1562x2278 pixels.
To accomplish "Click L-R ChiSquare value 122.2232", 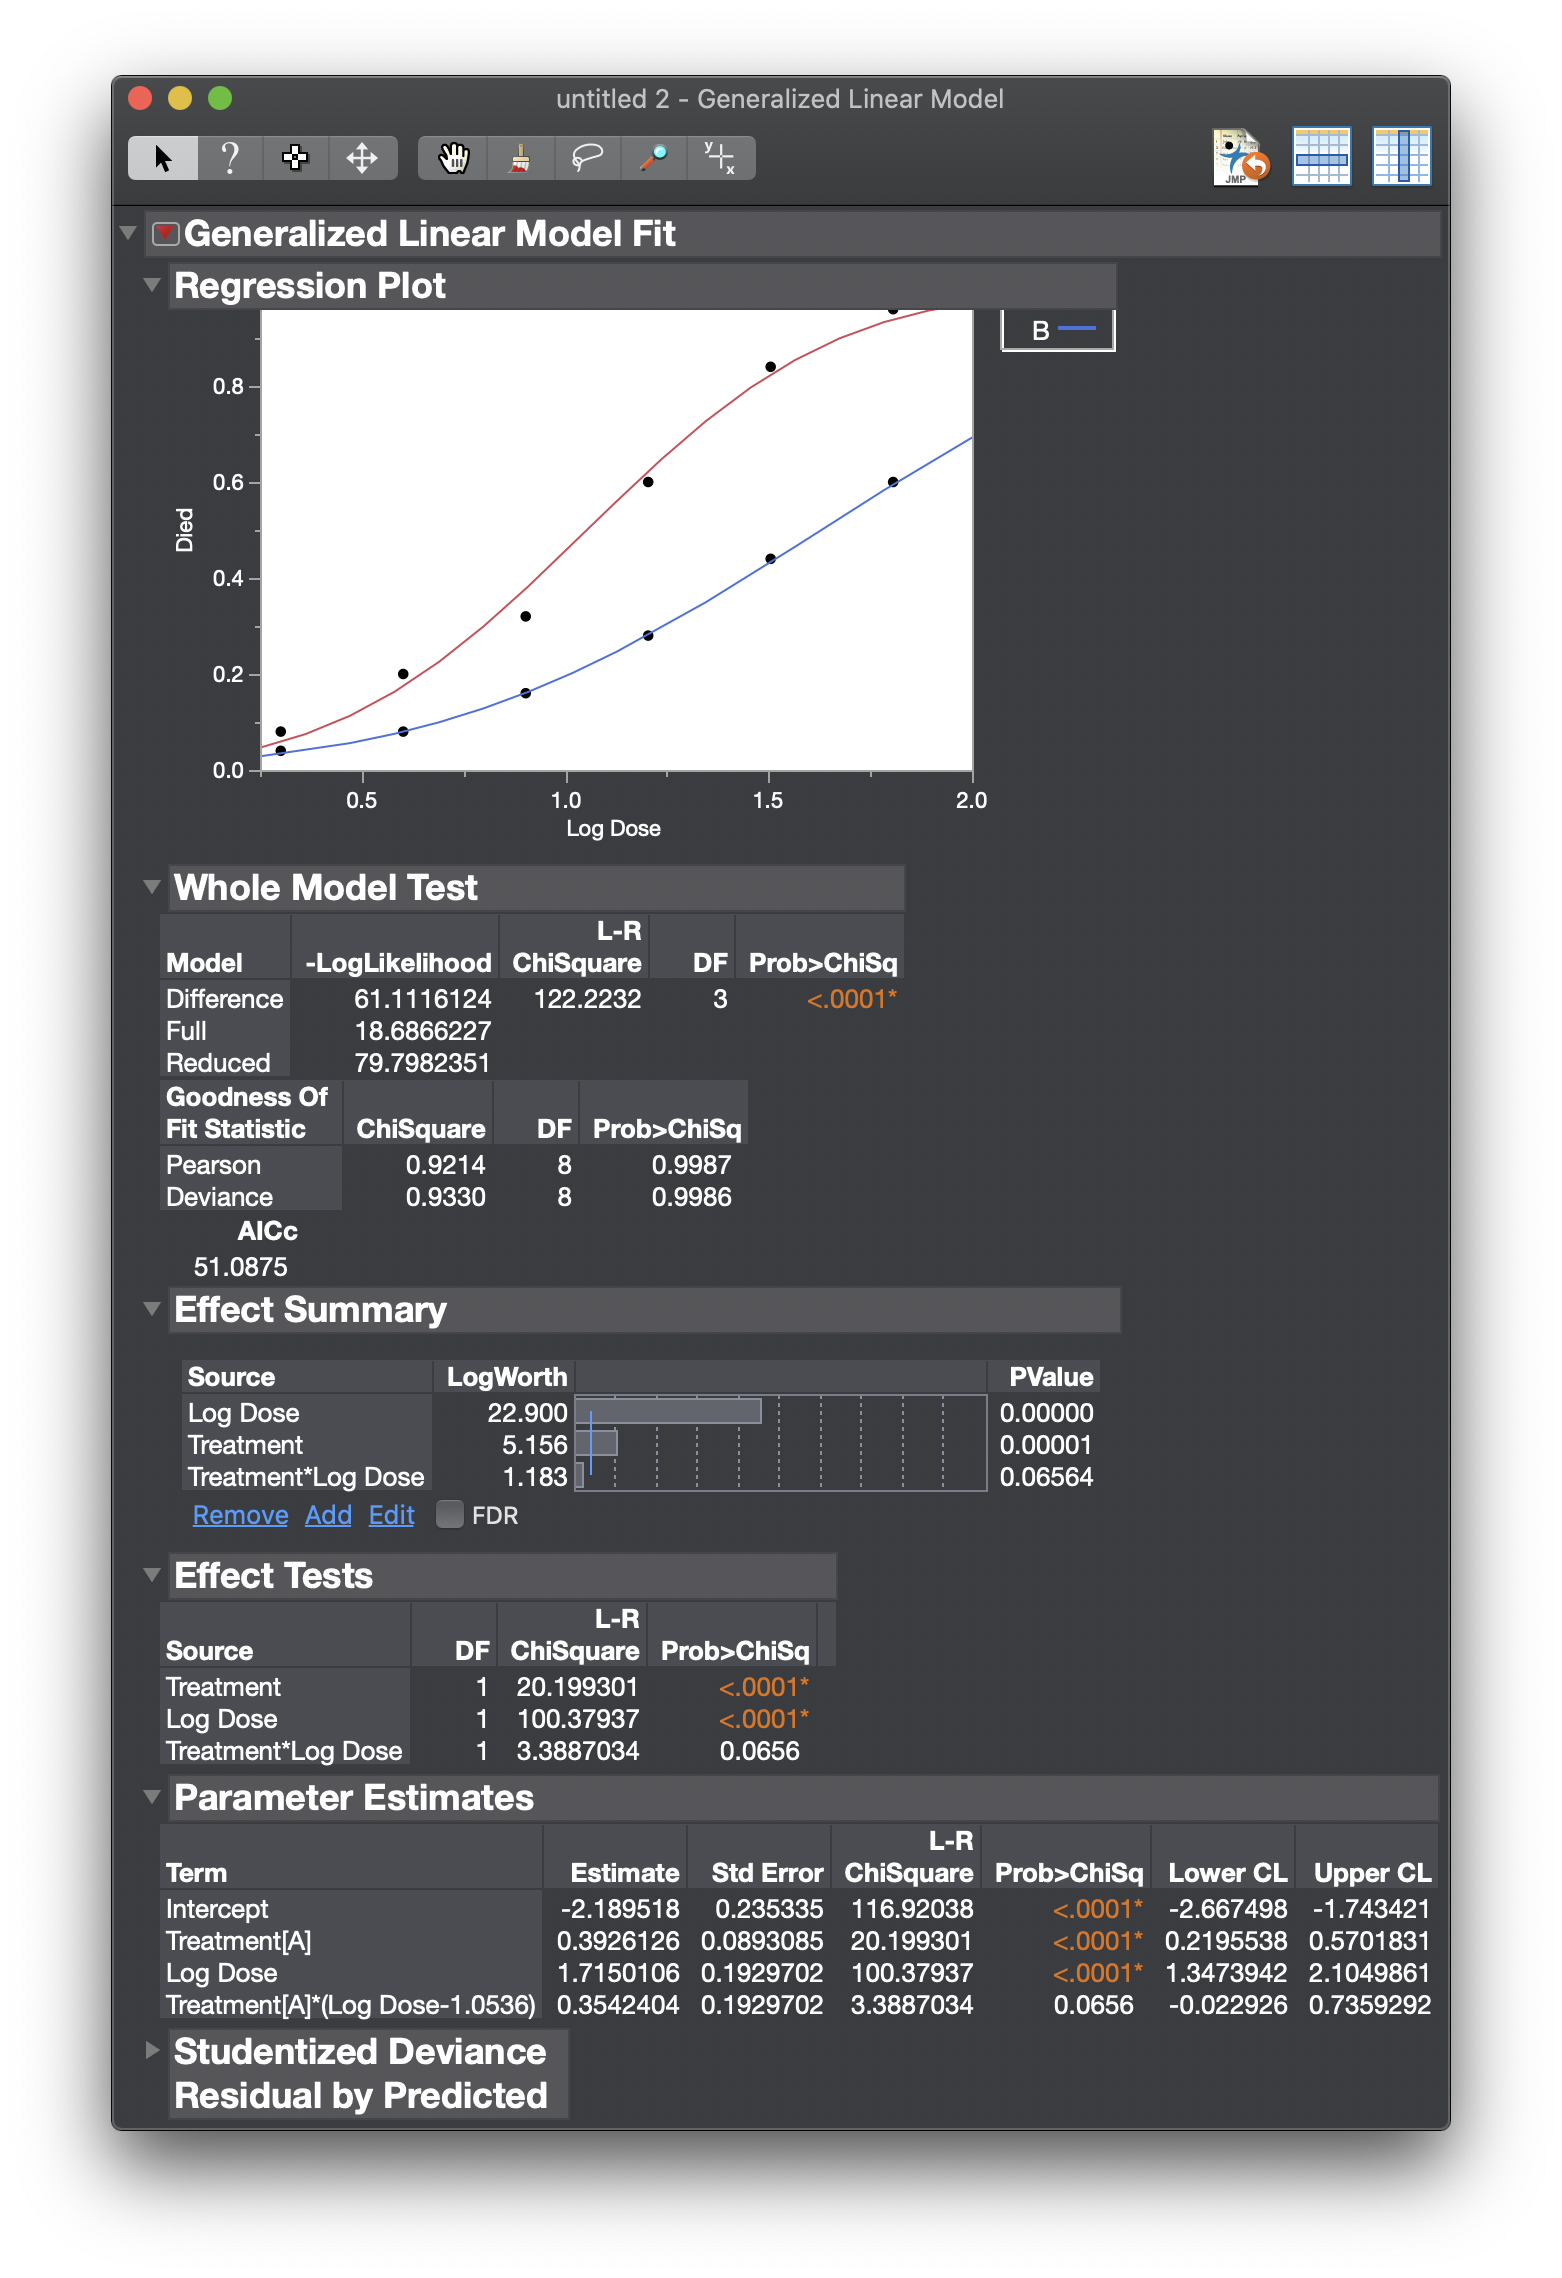I will click(587, 999).
